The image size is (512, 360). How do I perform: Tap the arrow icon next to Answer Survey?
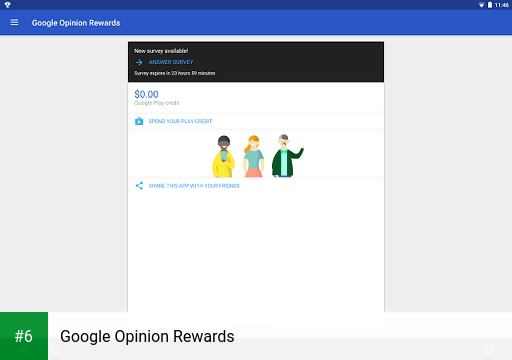139,62
